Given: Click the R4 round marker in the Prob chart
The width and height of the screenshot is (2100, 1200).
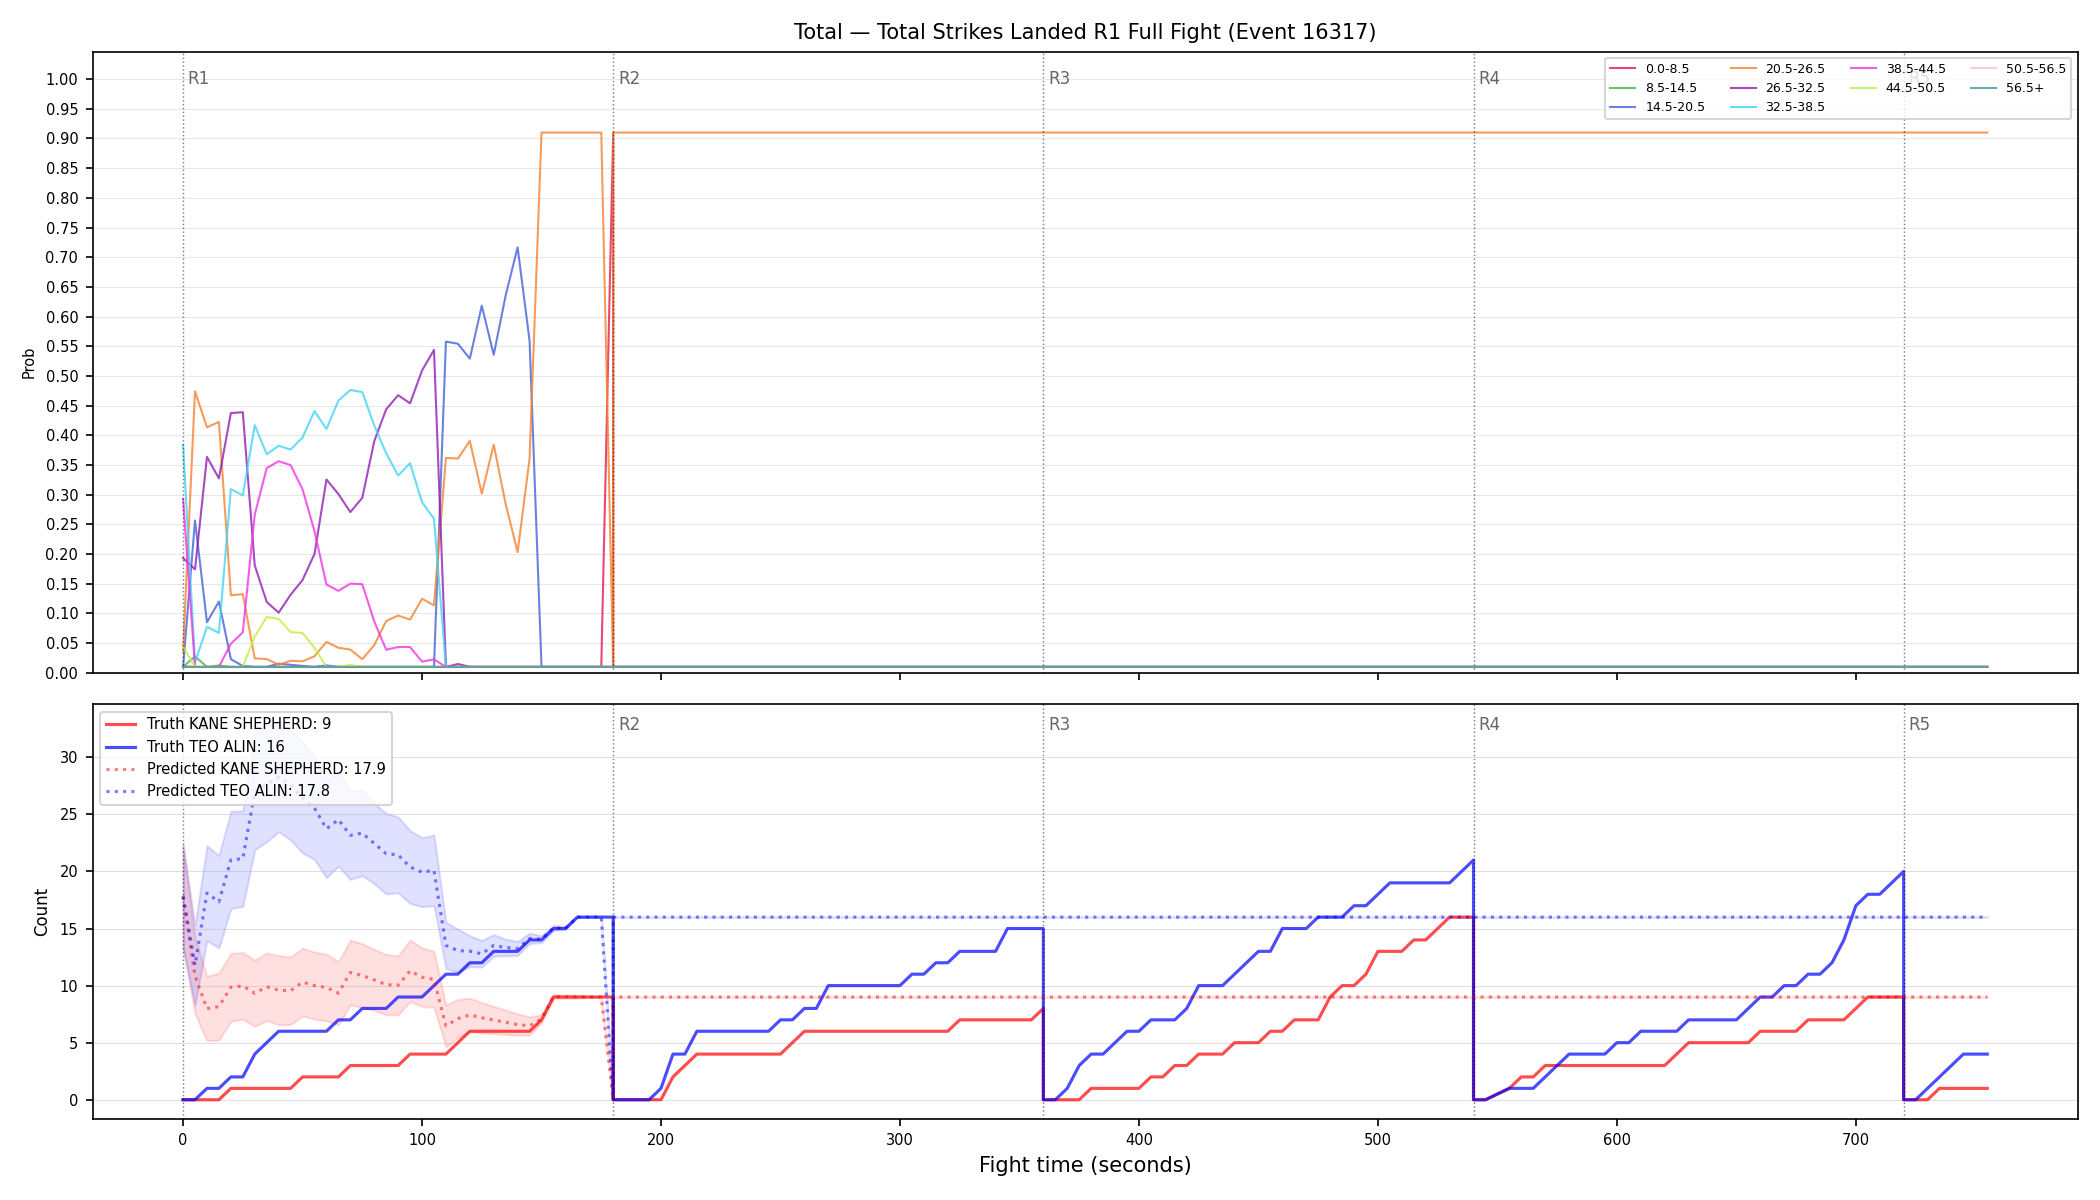Looking at the screenshot, I should [1489, 78].
